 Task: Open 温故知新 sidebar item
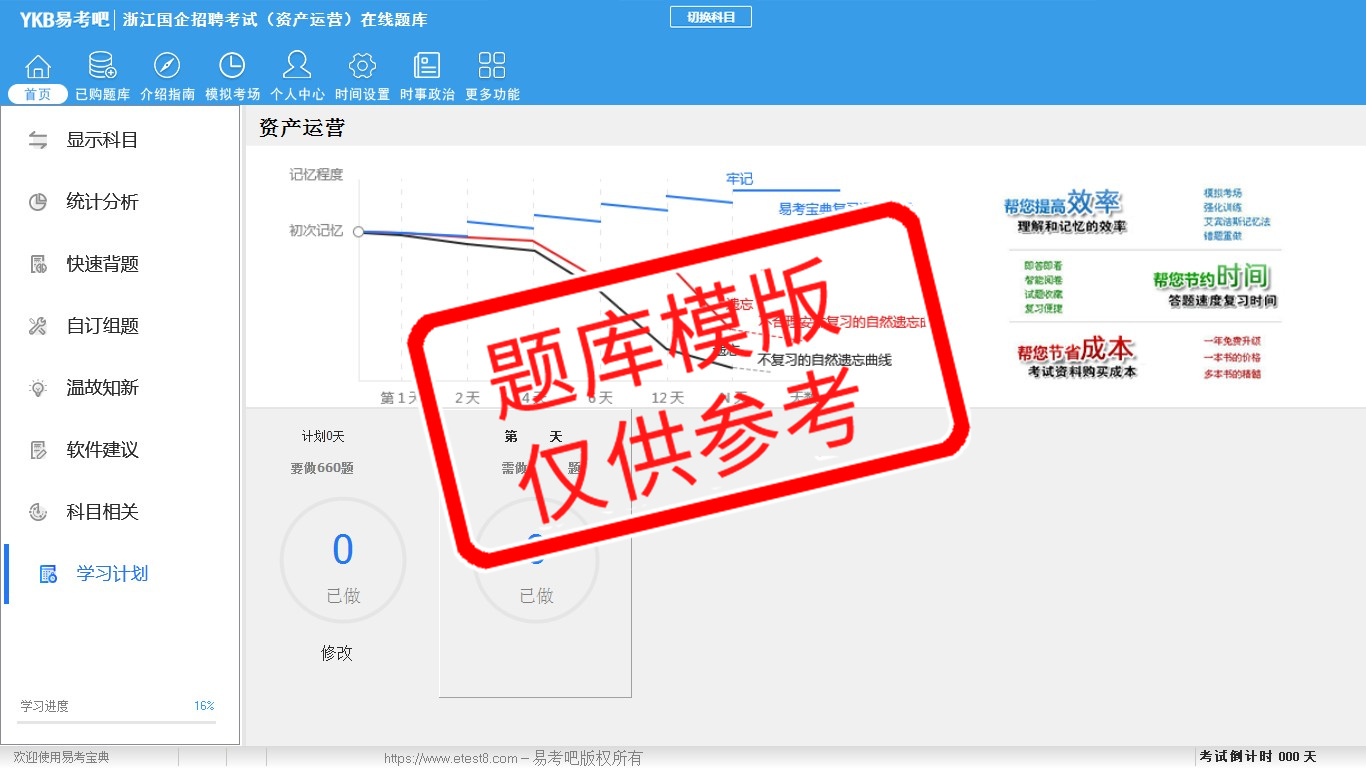tap(101, 388)
